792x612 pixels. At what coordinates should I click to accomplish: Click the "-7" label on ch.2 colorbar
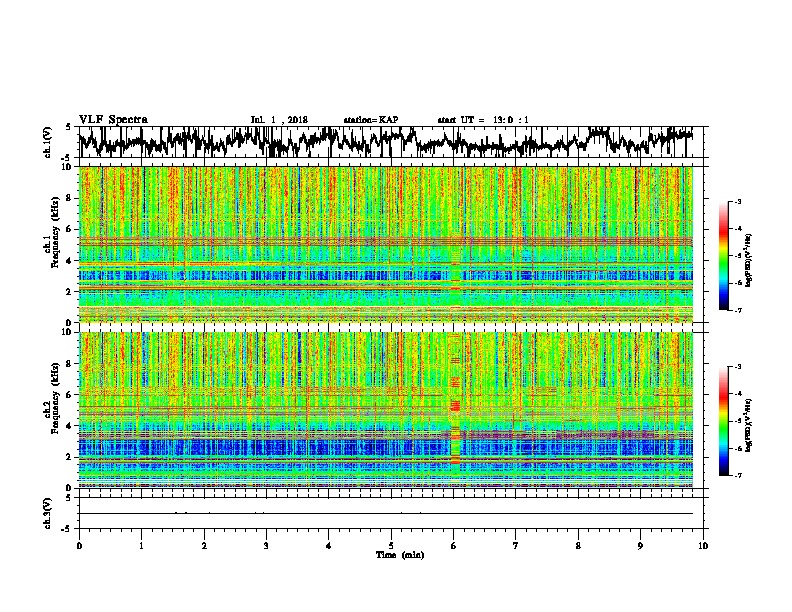(737, 475)
